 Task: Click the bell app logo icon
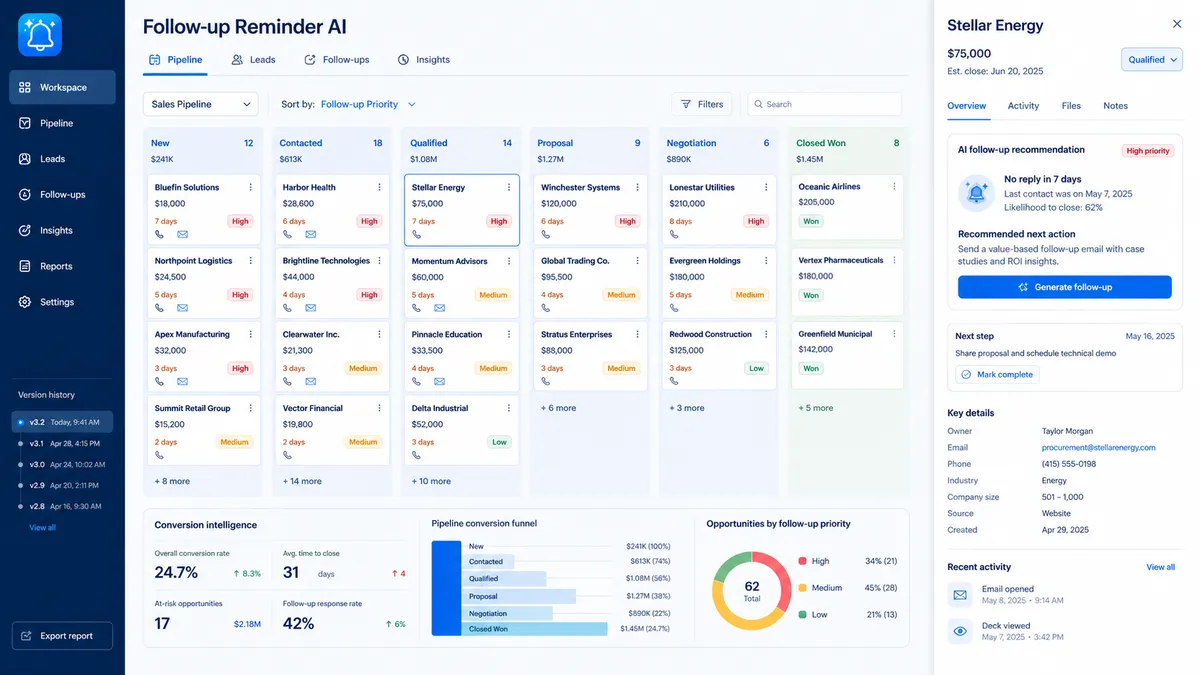point(40,35)
